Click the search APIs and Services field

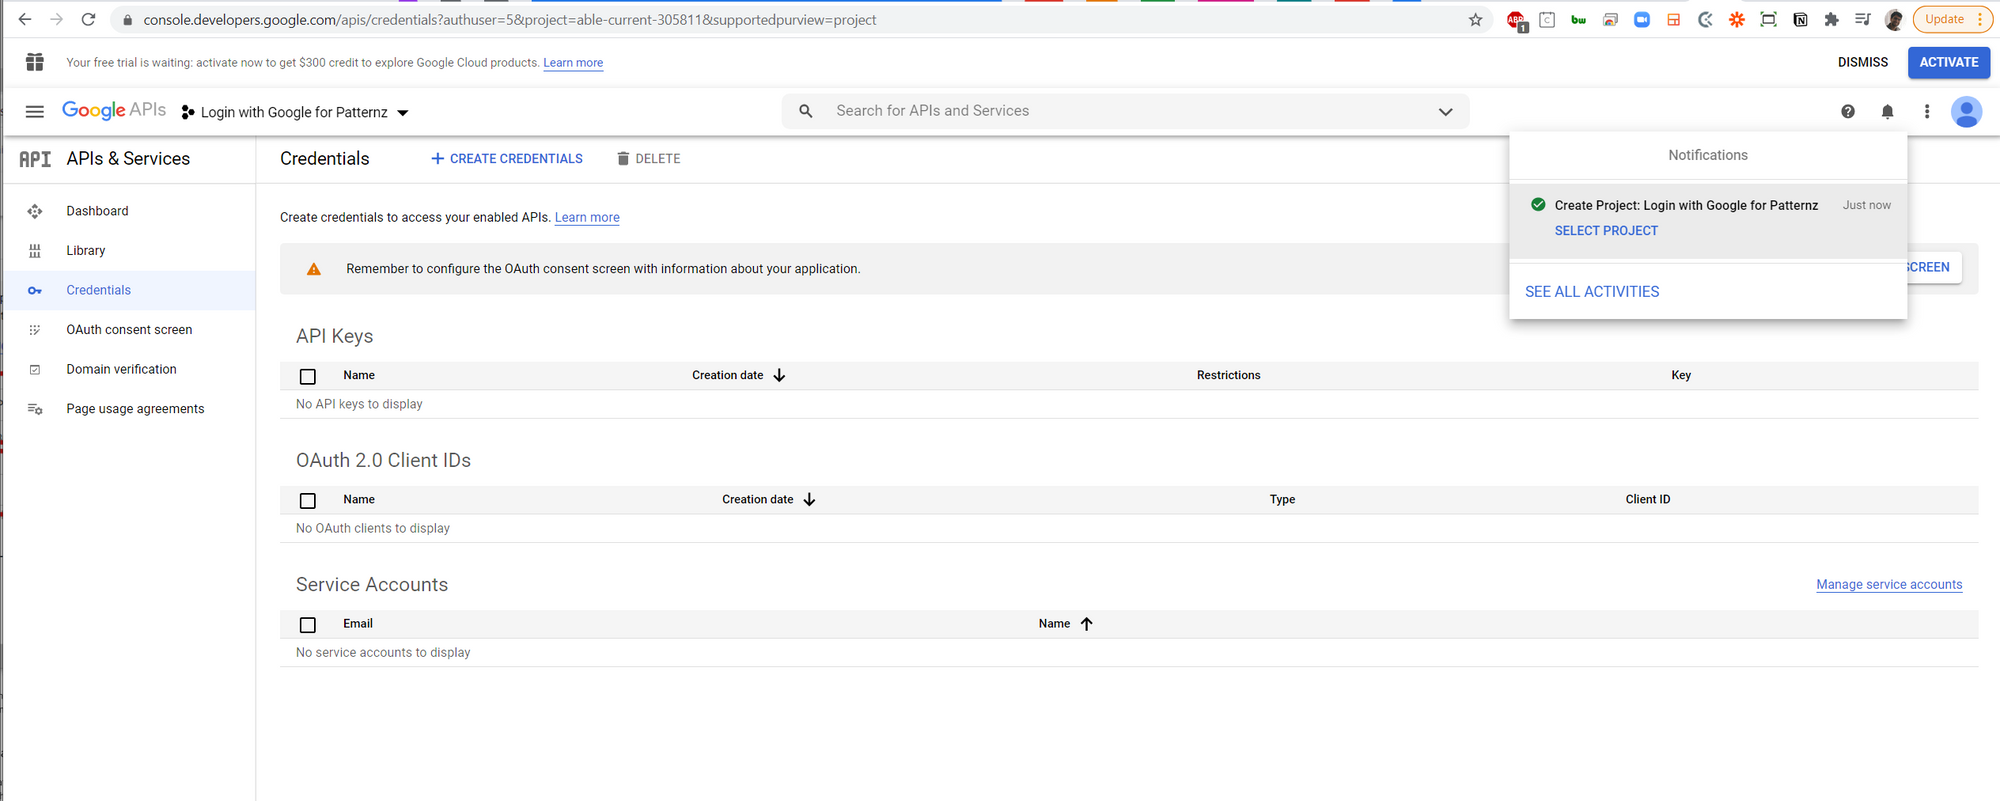pos(1125,111)
